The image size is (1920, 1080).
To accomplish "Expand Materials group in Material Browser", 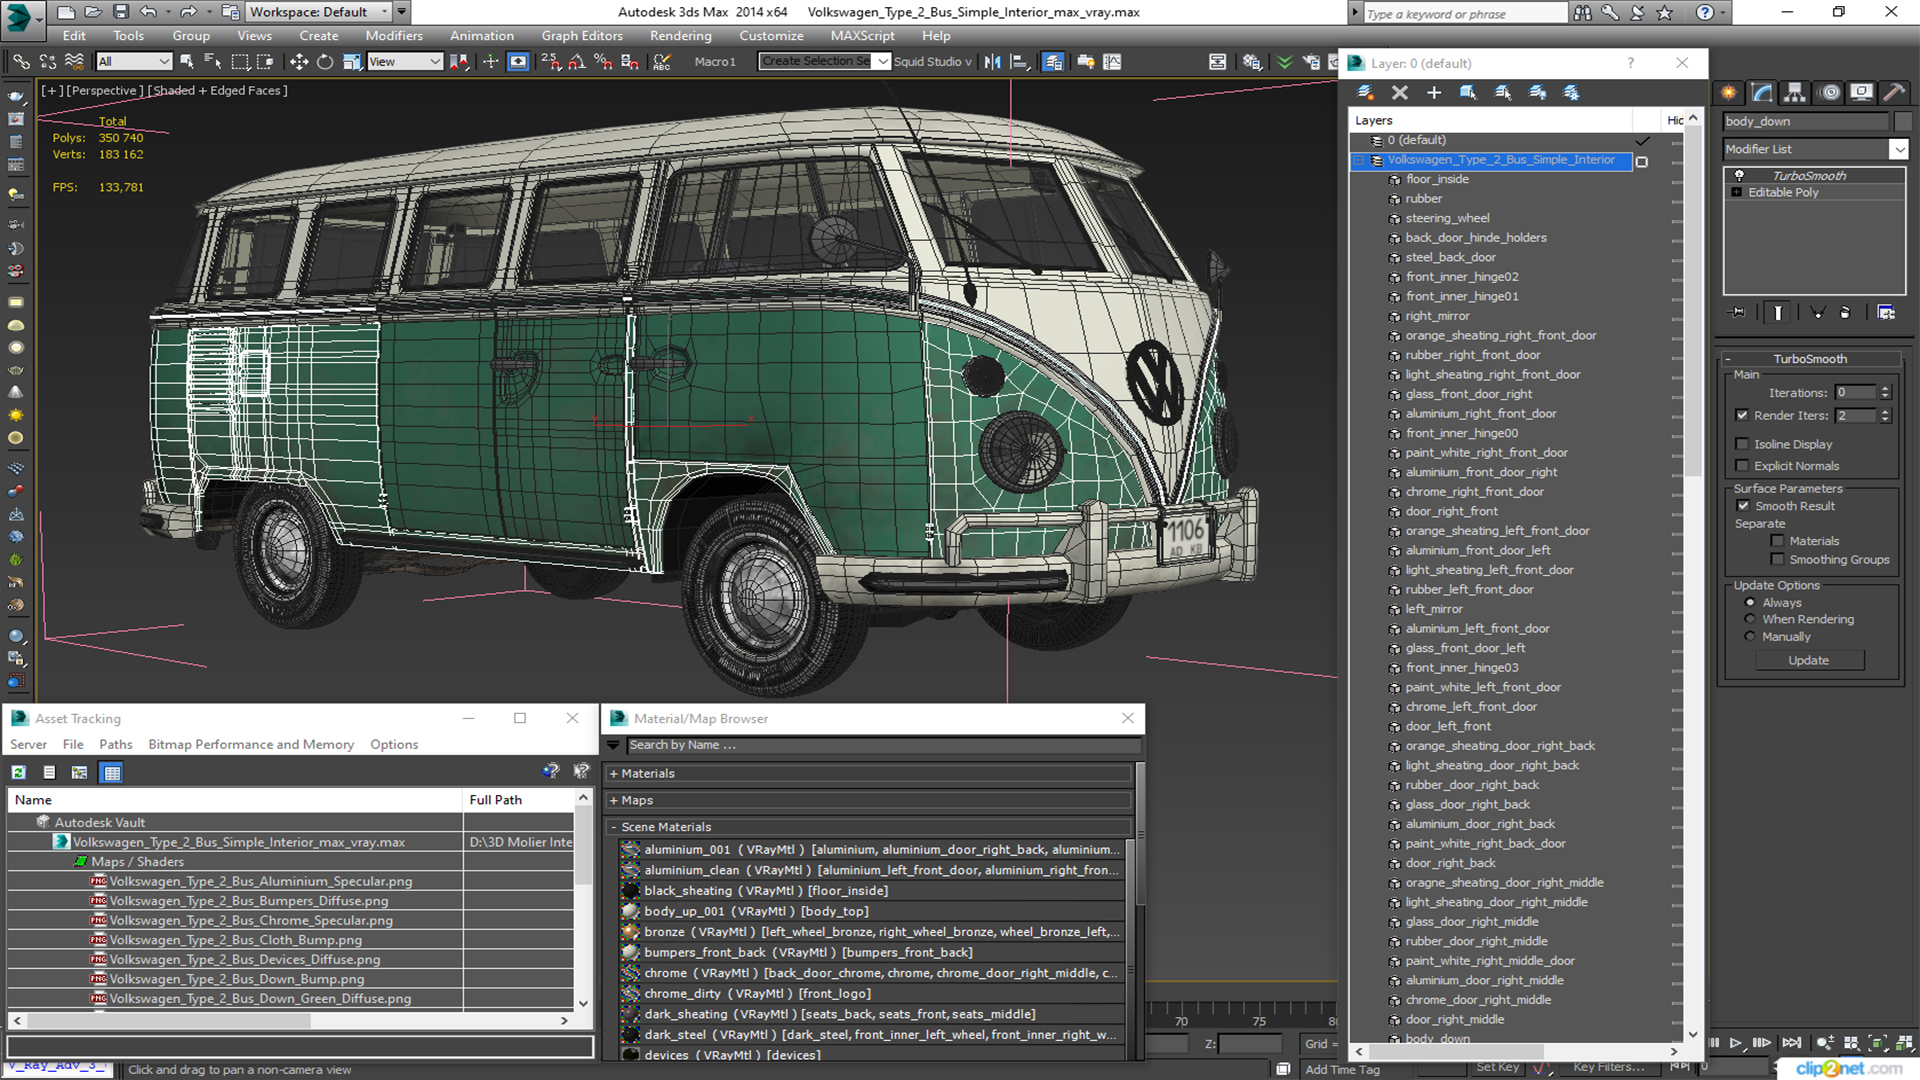I will [614, 773].
